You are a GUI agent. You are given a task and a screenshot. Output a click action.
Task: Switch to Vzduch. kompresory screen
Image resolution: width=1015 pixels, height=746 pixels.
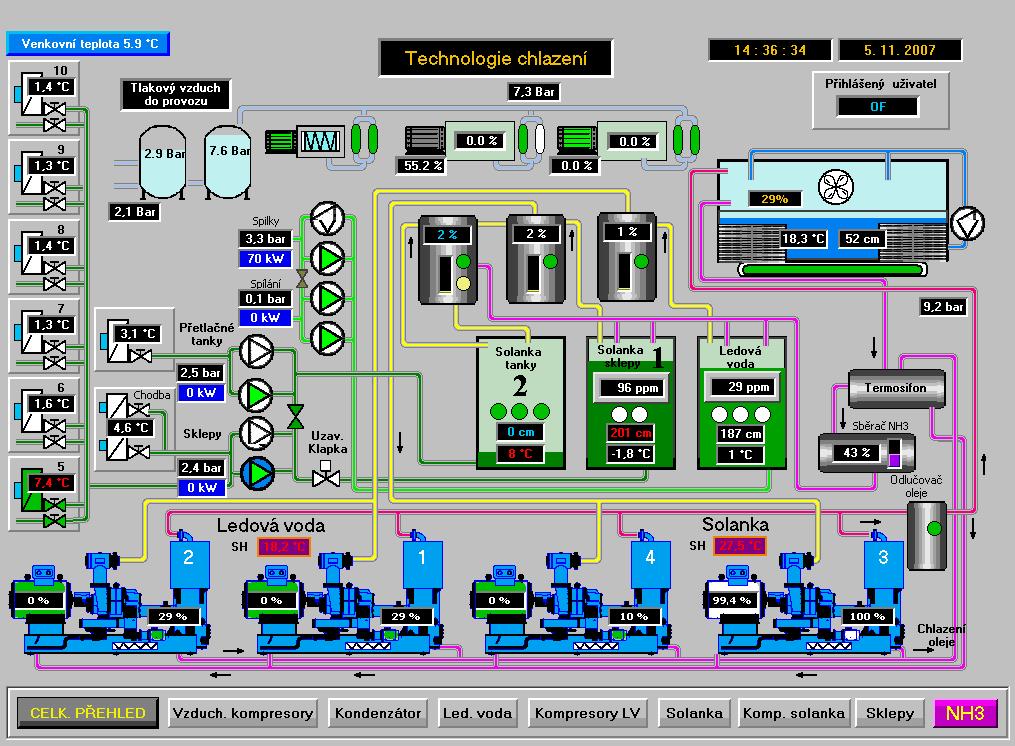point(243,713)
